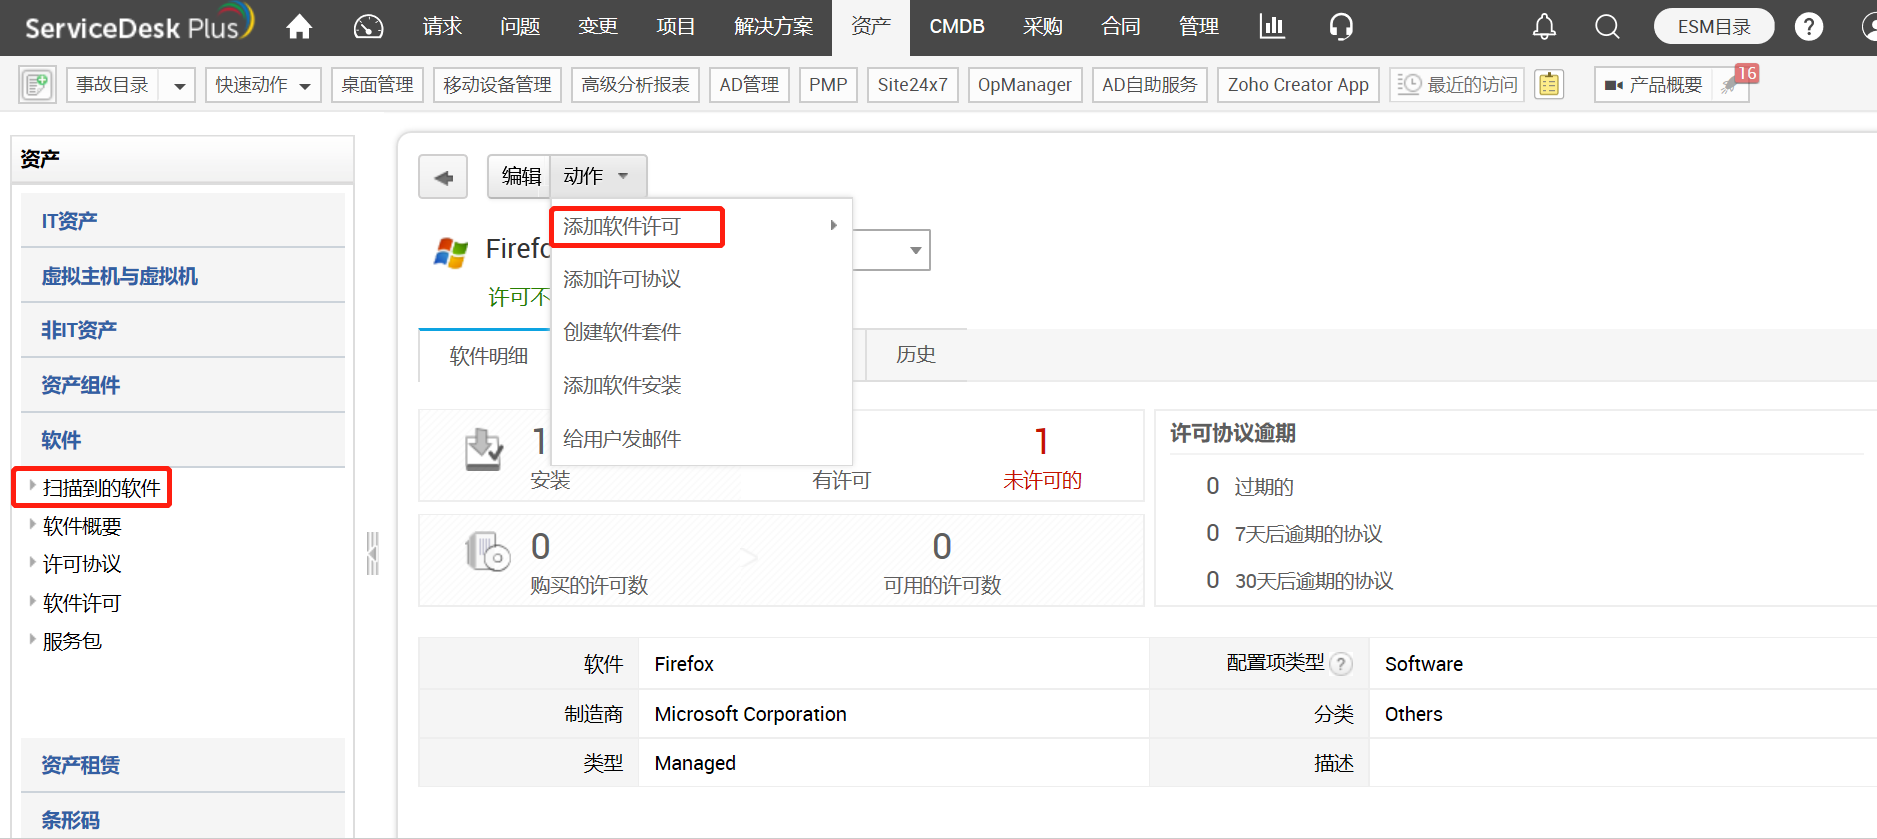Open 最近的访问 history button
This screenshot has width=1877, height=839.
point(1457,85)
